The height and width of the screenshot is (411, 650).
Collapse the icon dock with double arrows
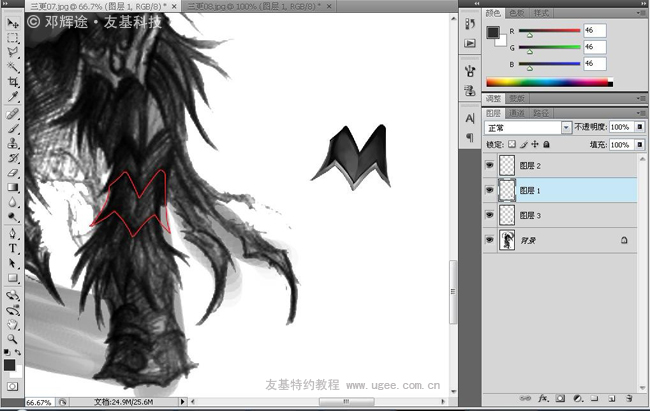coord(477,3)
